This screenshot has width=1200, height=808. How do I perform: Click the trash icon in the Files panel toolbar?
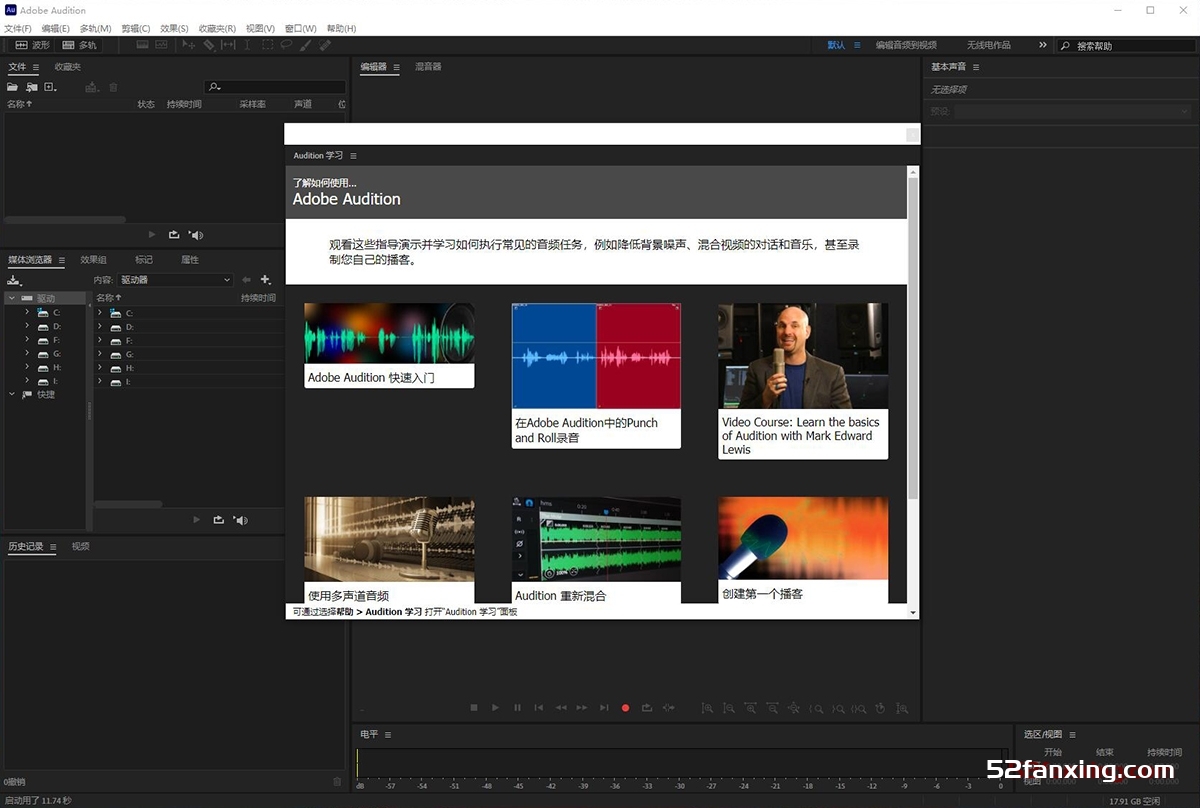tap(113, 87)
